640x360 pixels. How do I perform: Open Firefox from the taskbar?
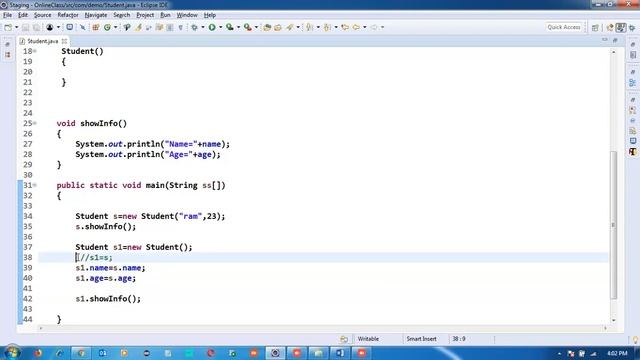point(38,353)
